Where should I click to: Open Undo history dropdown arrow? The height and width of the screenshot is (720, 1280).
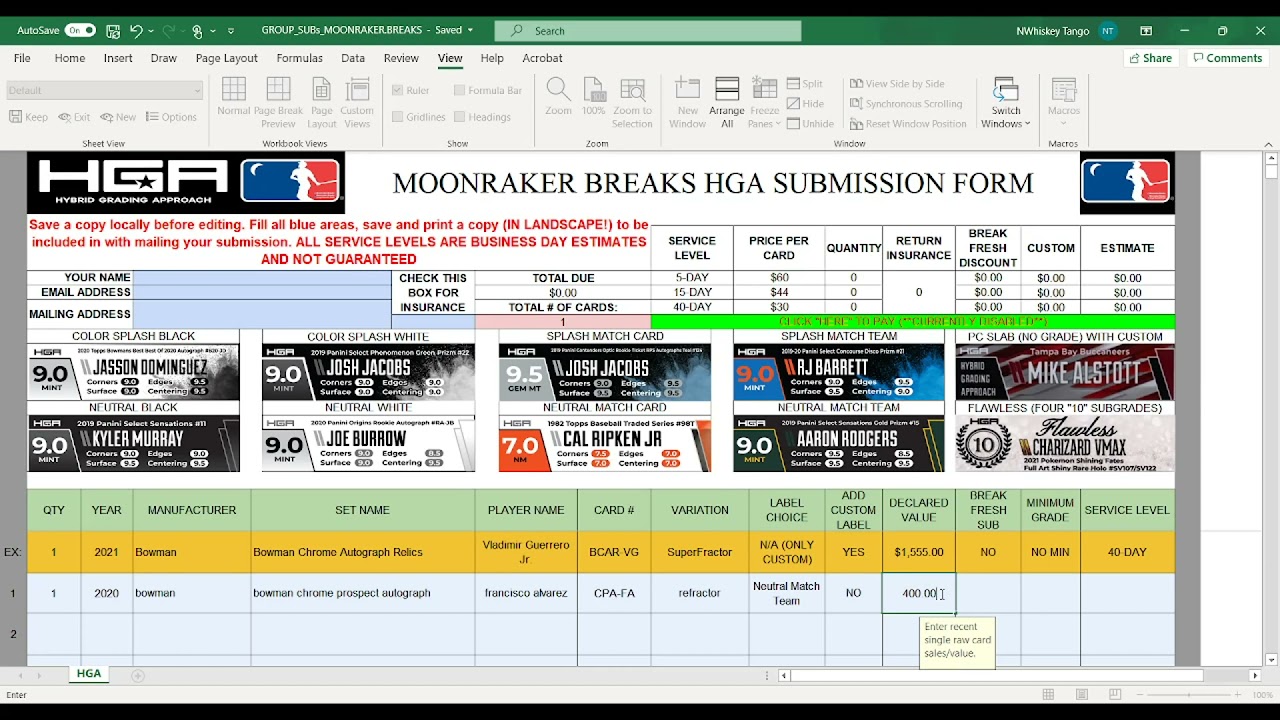pos(151,31)
